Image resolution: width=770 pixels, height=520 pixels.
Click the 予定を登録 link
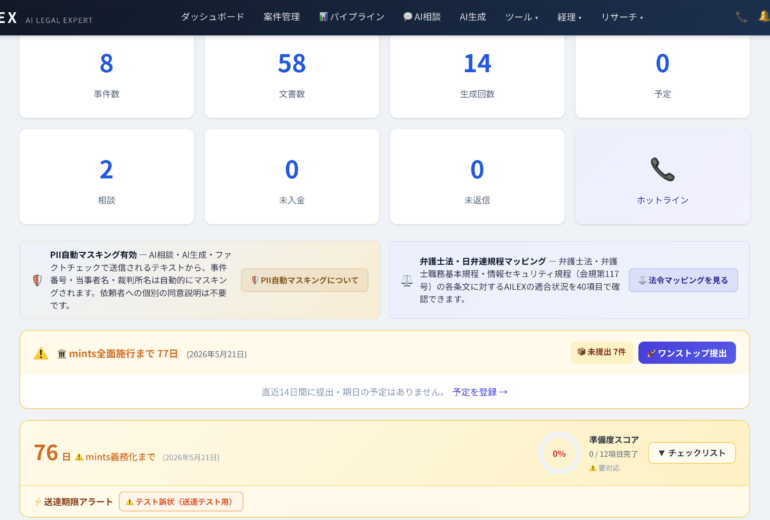tap(480, 392)
